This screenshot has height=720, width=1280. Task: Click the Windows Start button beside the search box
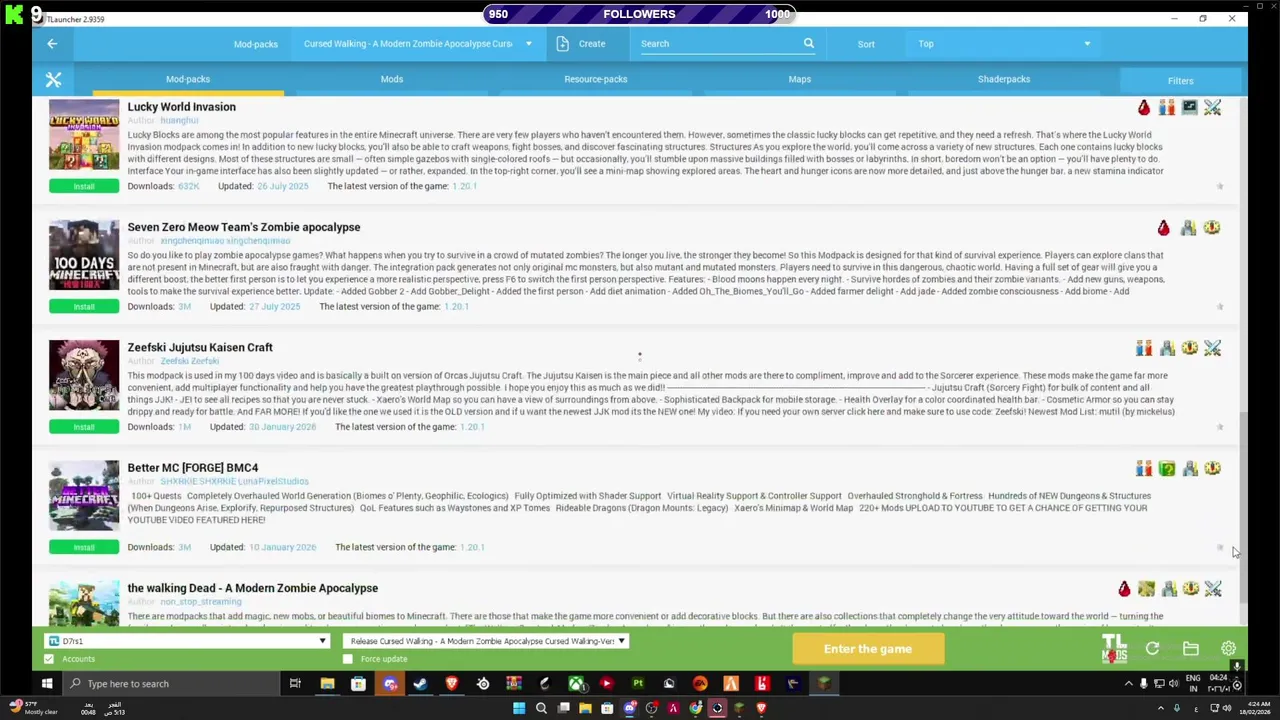click(46, 684)
